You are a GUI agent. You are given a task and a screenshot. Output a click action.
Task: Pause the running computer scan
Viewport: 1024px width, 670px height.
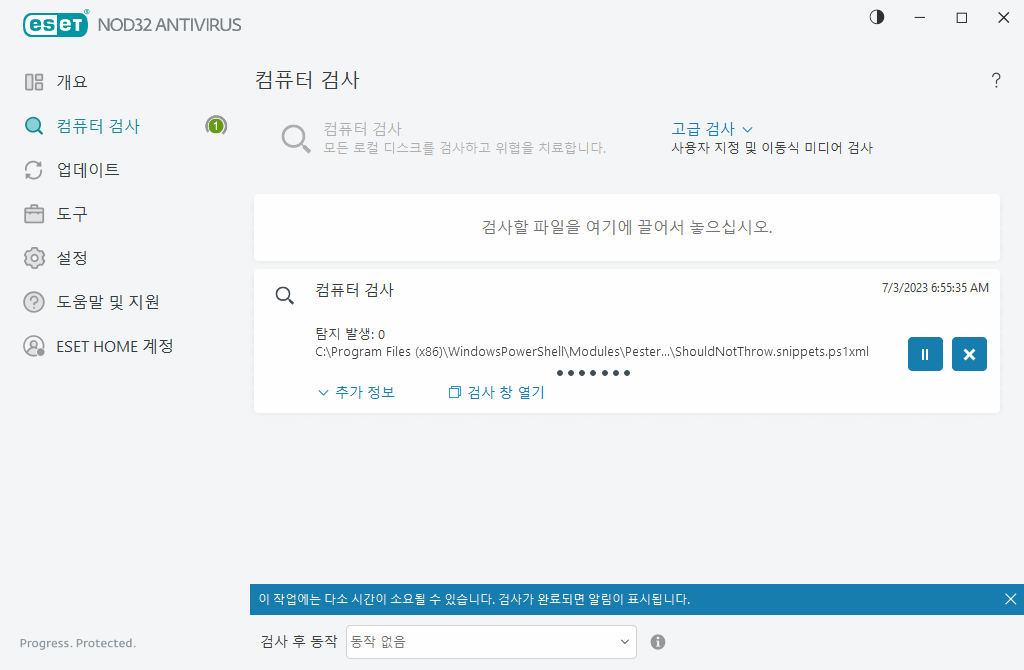click(x=925, y=354)
